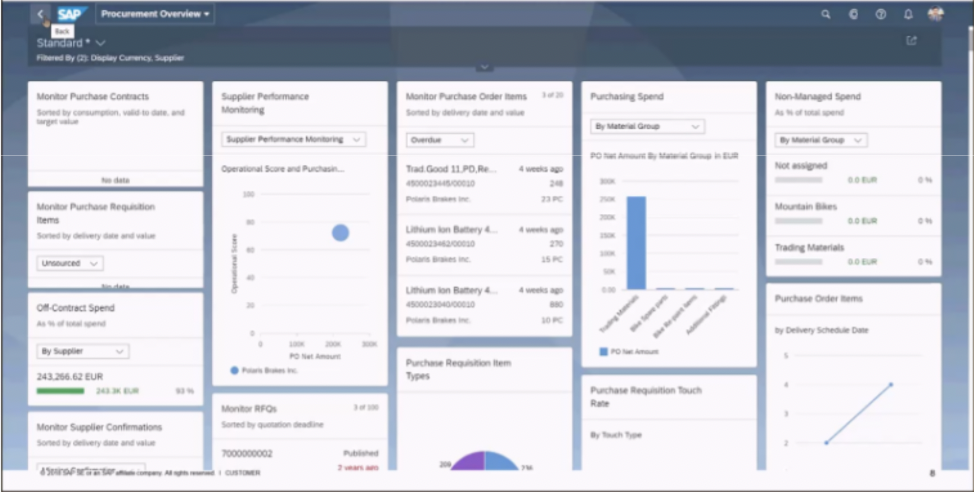
Task: Open the By Supplier dropdown
Action: (83, 351)
